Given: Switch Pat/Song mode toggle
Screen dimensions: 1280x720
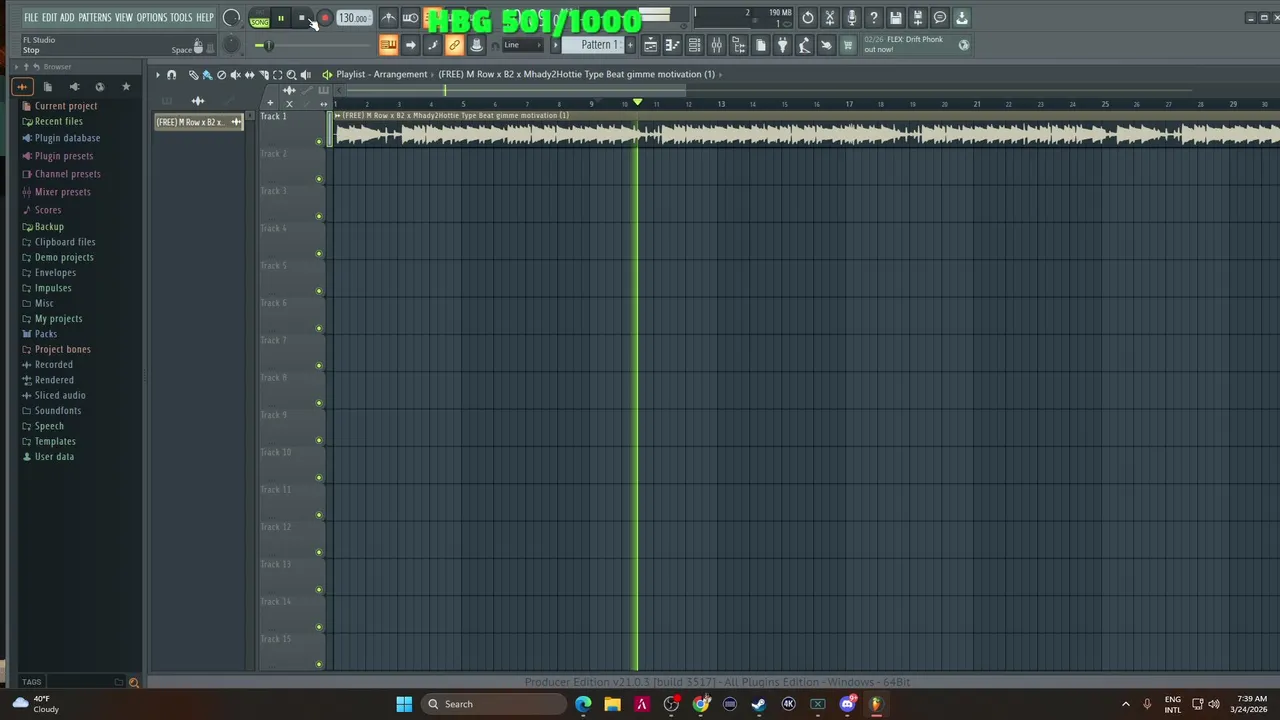Looking at the screenshot, I should click(259, 18).
